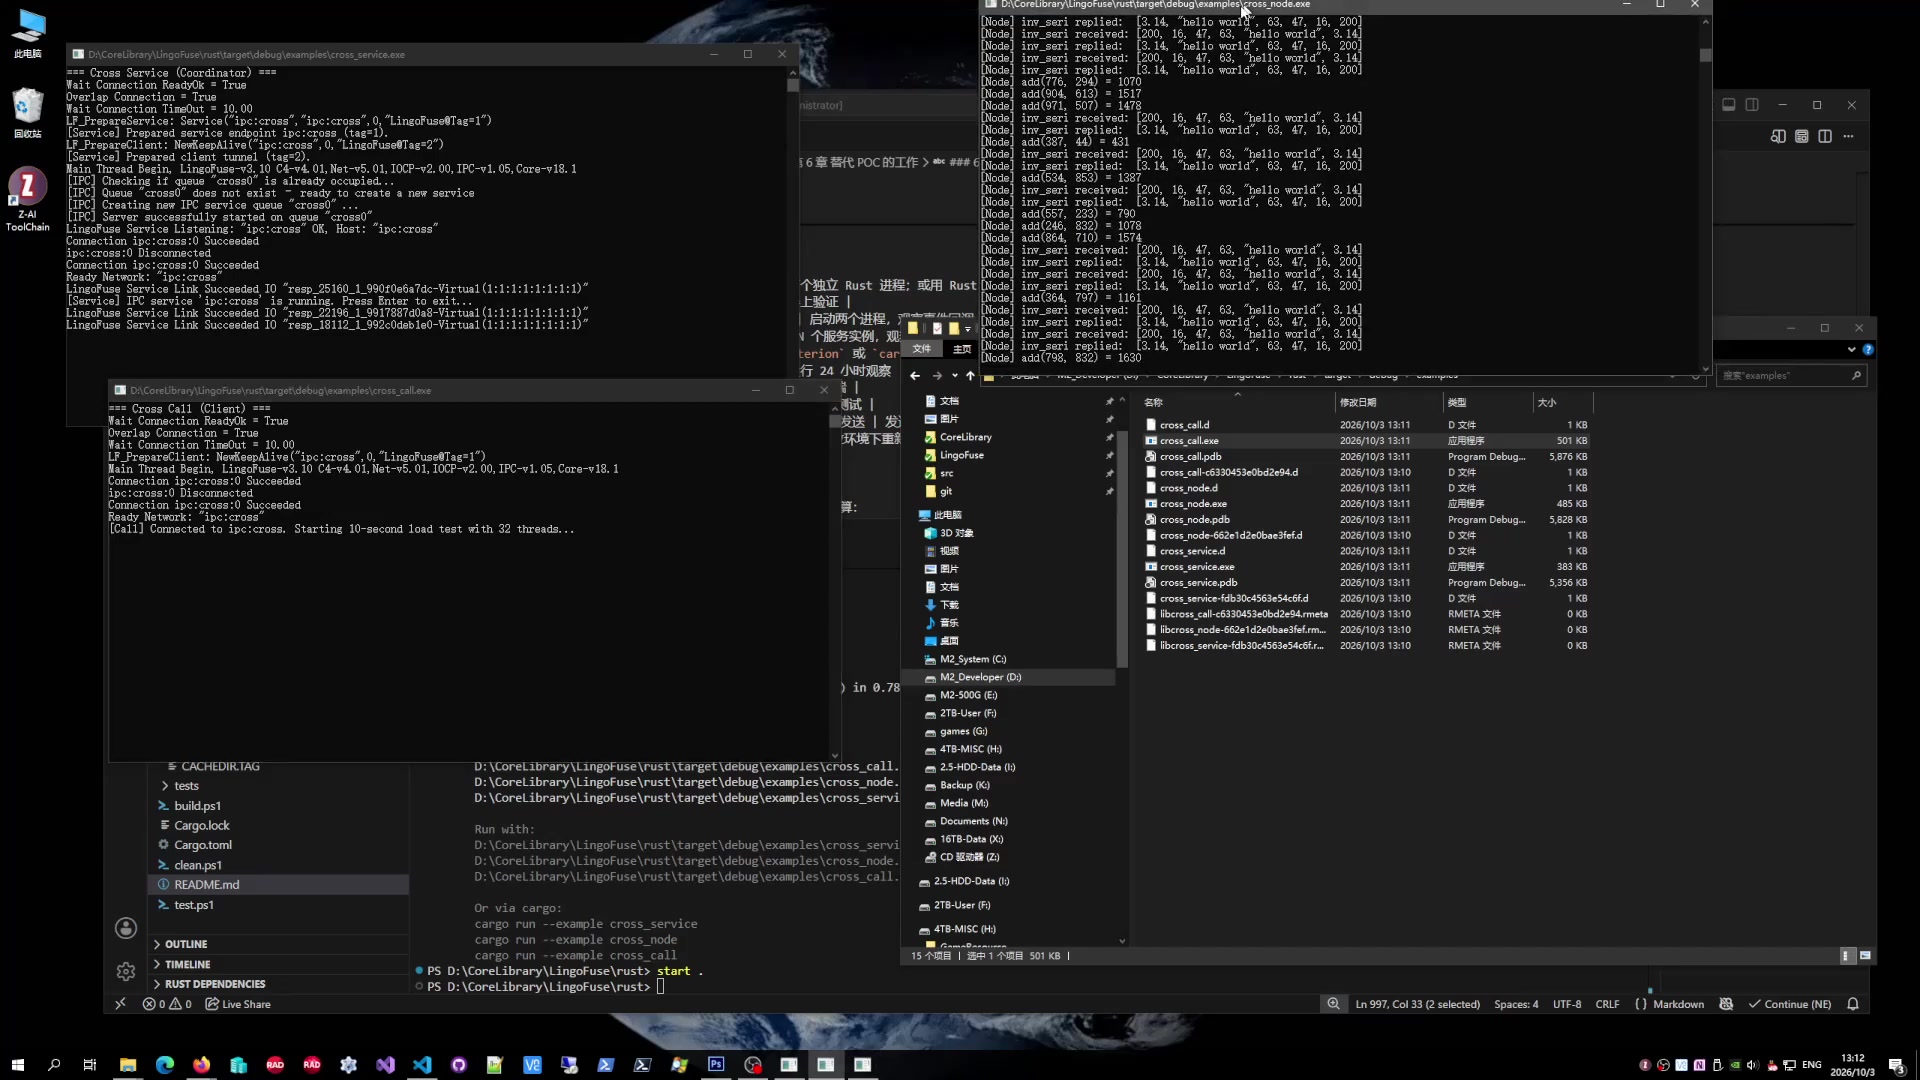Open Markdown preview to the side

(x=1778, y=136)
